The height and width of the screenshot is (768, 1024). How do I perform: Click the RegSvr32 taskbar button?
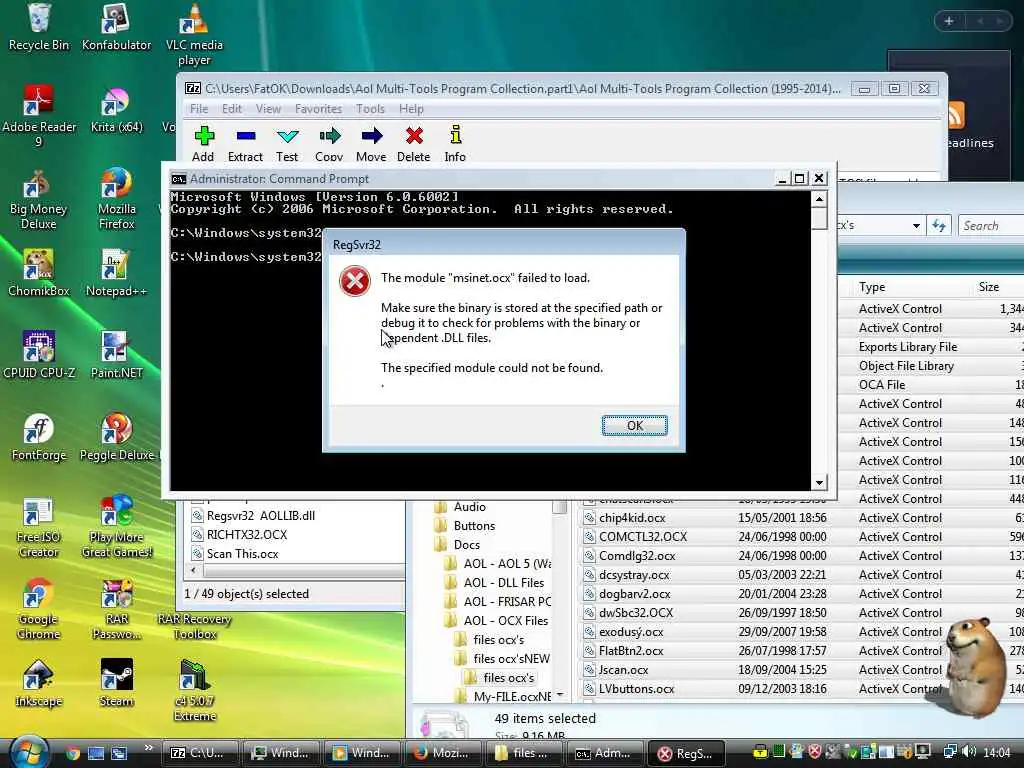(686, 753)
